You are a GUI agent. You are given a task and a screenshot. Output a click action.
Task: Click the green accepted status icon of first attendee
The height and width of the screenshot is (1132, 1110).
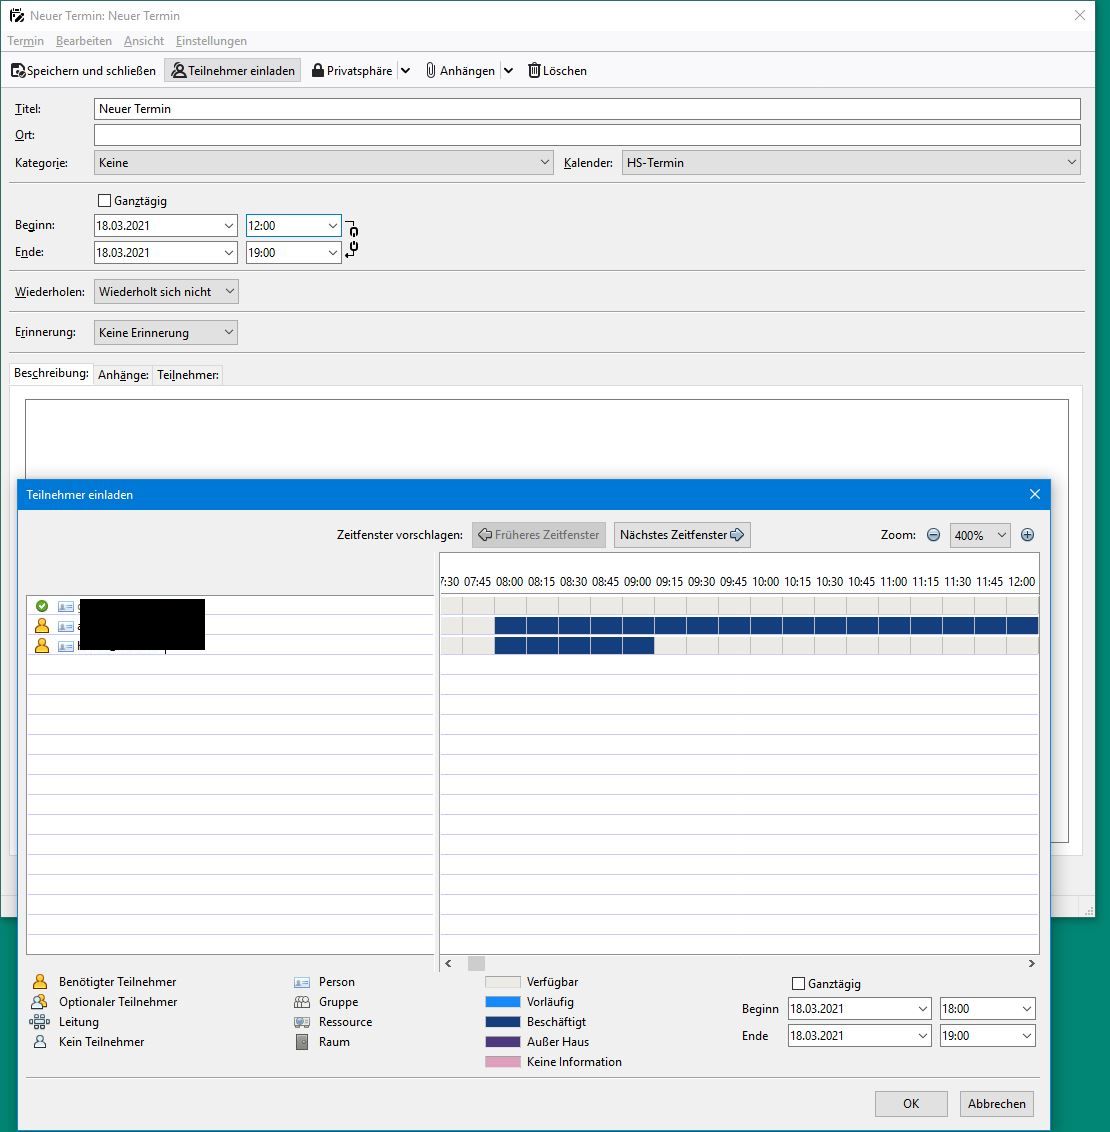[42, 606]
